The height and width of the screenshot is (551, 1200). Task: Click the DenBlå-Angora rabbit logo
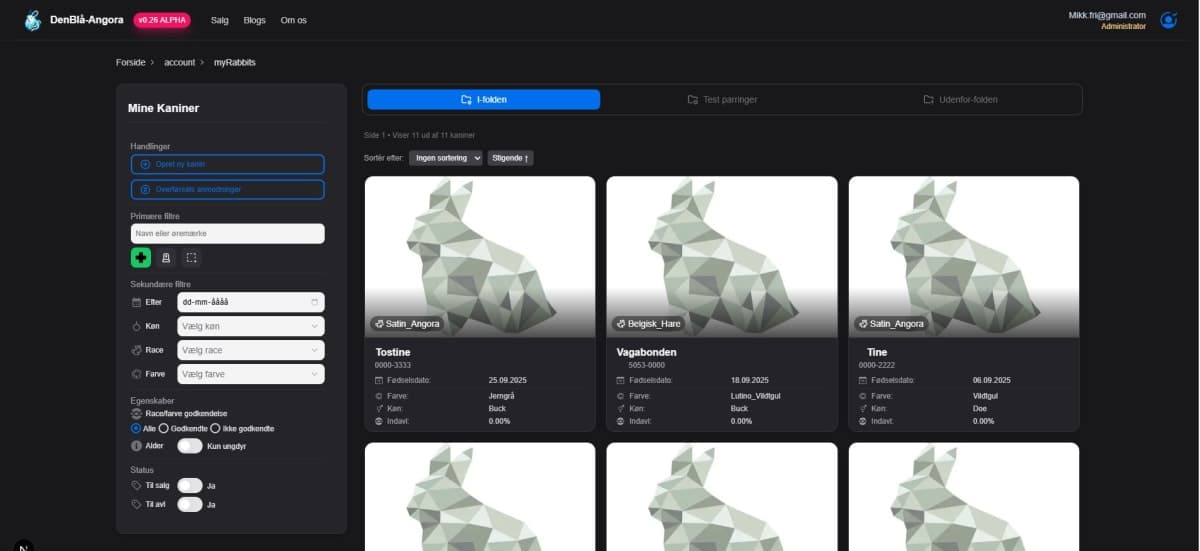point(33,20)
